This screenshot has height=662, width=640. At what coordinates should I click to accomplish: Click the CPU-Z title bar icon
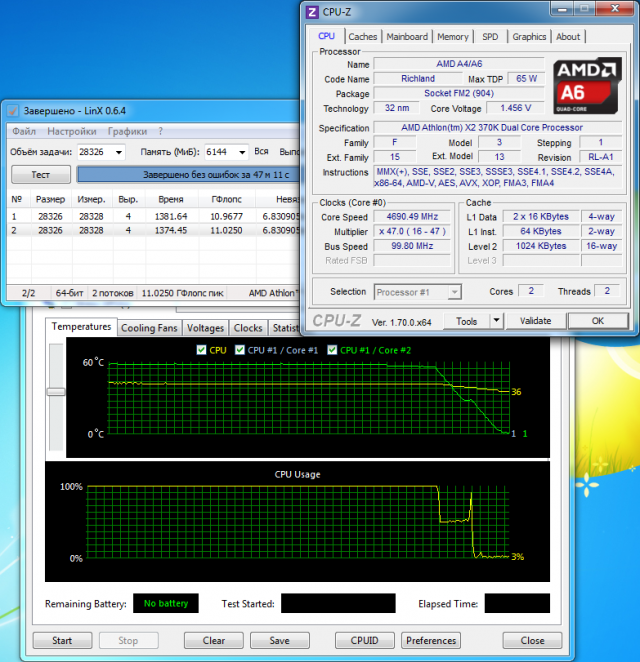pyautogui.click(x=312, y=12)
